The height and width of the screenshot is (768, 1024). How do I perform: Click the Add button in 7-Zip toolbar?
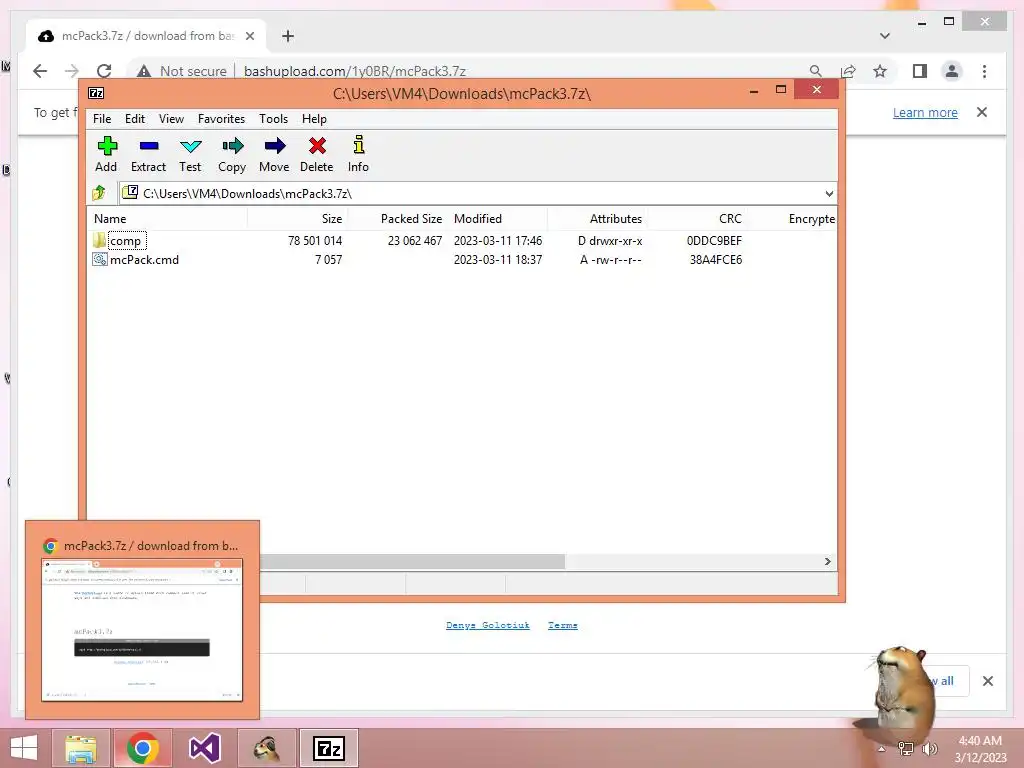tap(106, 154)
